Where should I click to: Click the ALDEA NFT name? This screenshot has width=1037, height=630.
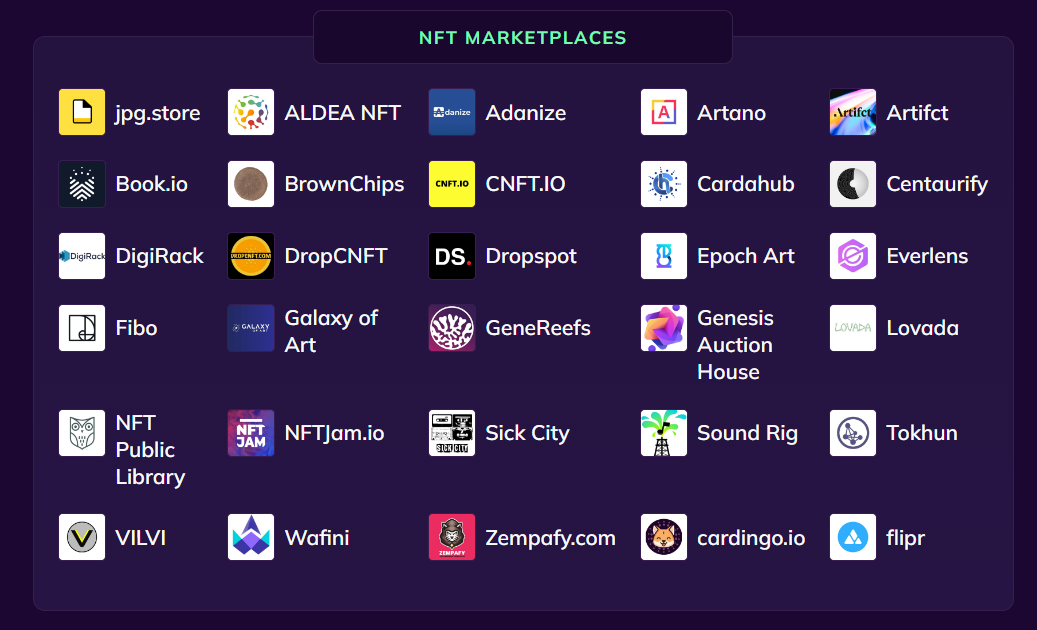click(343, 113)
